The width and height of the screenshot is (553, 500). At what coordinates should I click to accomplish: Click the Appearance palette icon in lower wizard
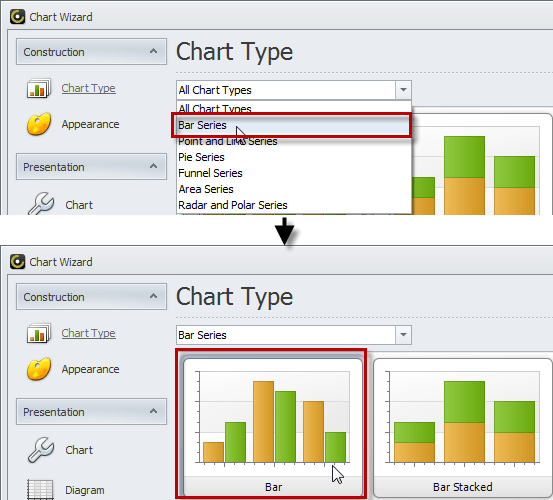tap(39, 369)
